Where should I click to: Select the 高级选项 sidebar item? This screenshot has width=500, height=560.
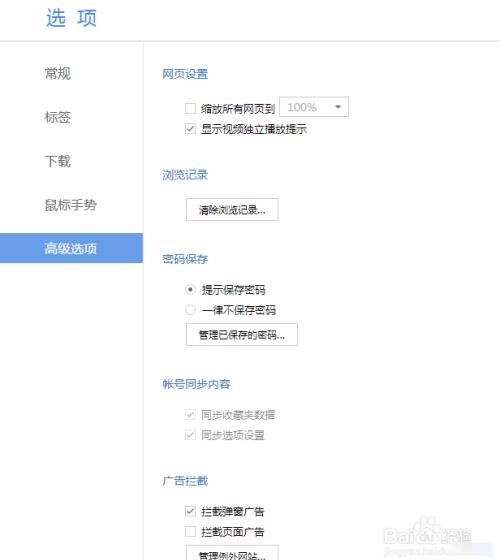(71, 248)
